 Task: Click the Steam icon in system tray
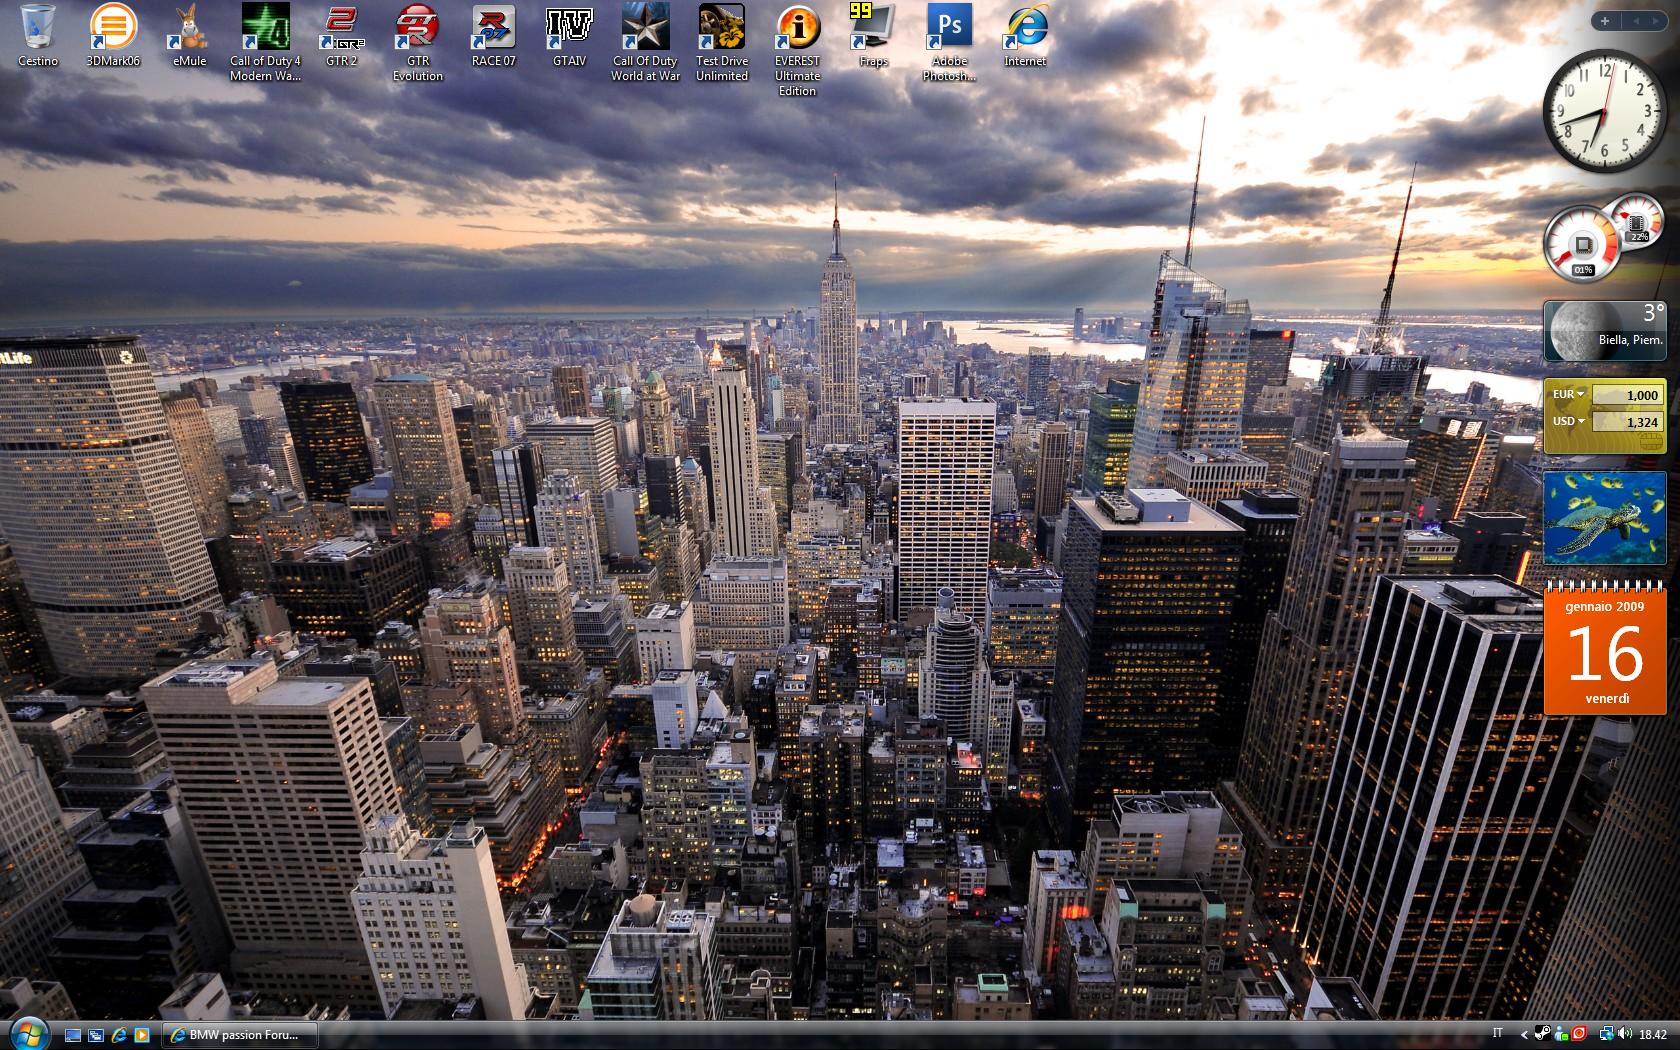[x=1543, y=1034]
